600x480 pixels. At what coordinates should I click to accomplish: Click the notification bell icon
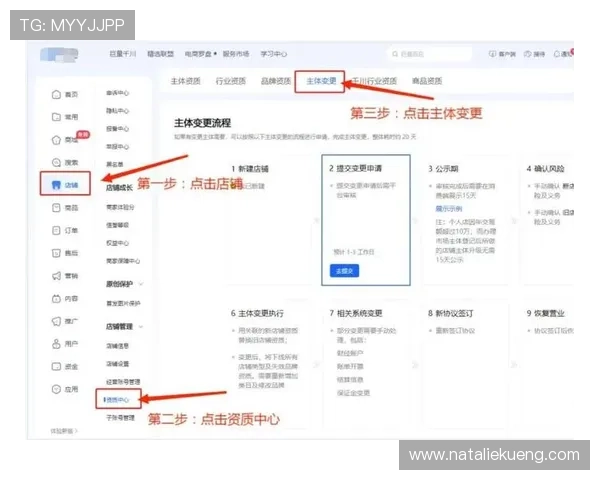click(557, 54)
